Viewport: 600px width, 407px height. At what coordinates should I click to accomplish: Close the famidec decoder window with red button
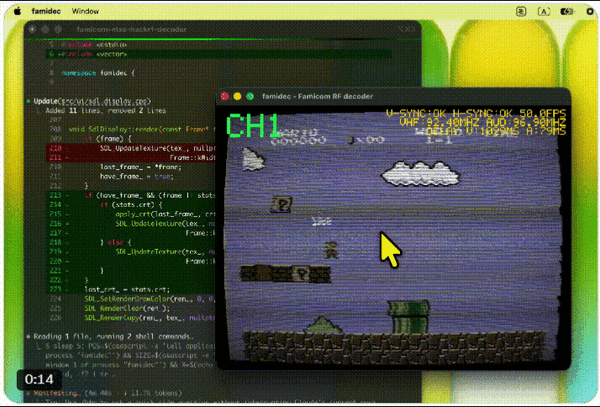(x=225, y=96)
